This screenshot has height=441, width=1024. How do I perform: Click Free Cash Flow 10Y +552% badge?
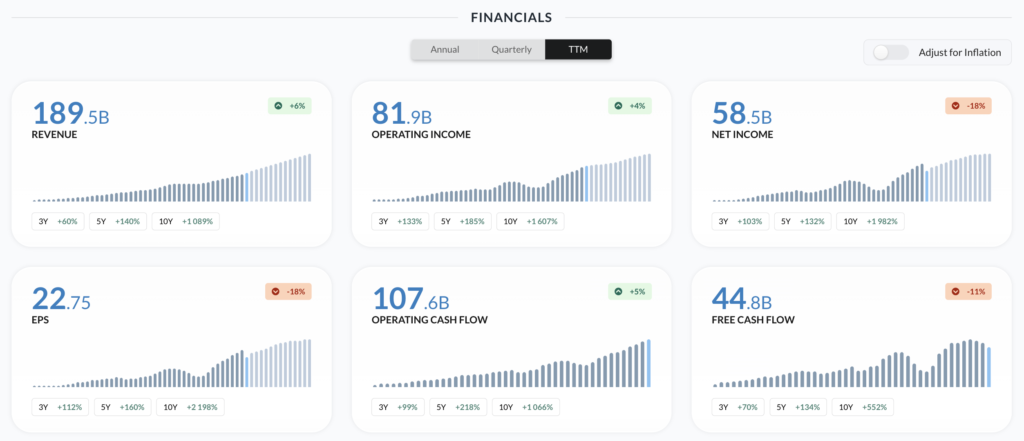866,407
